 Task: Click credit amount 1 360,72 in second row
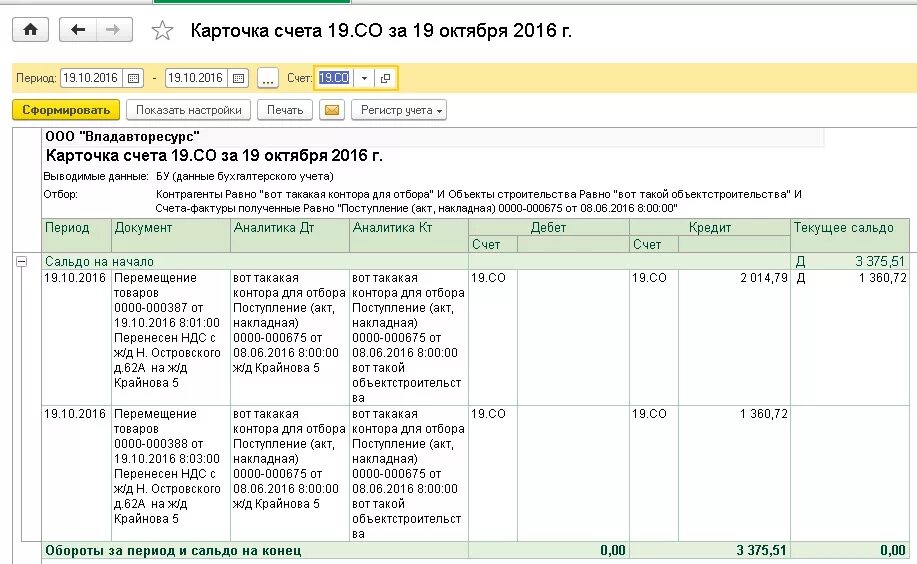point(764,414)
